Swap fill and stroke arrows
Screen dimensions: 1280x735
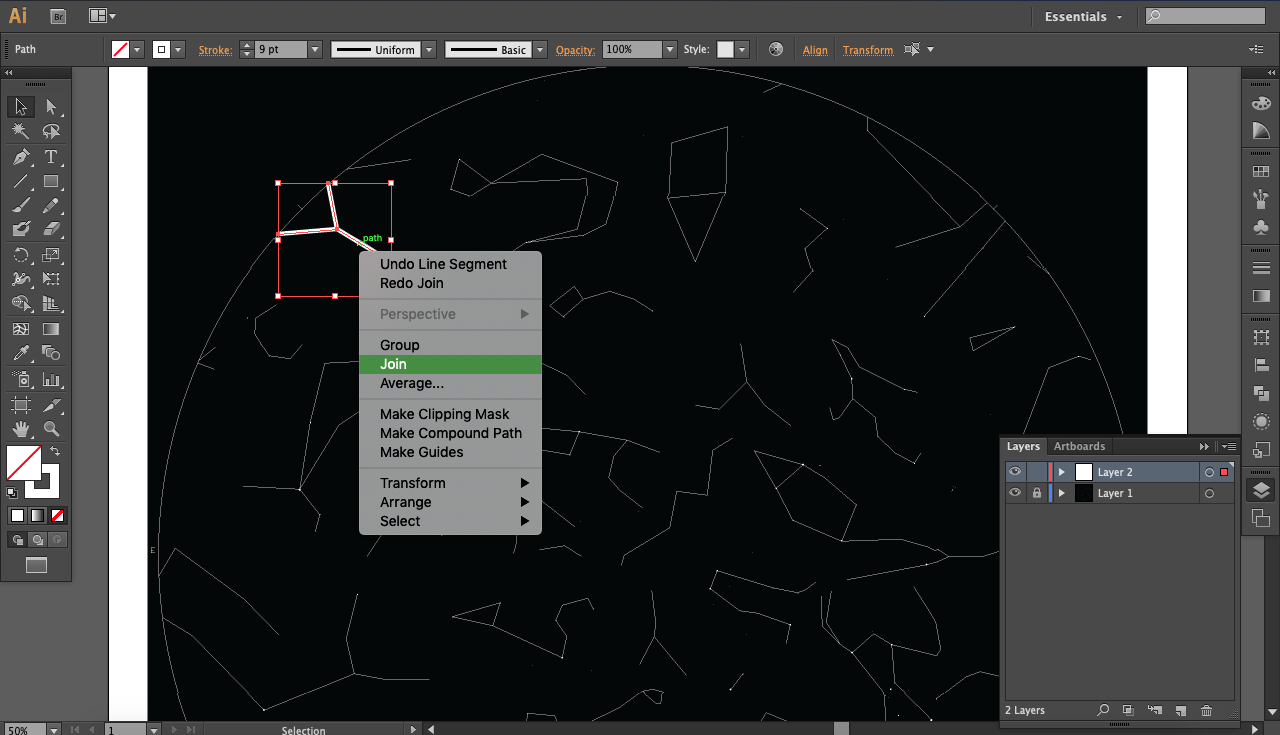click(56, 452)
